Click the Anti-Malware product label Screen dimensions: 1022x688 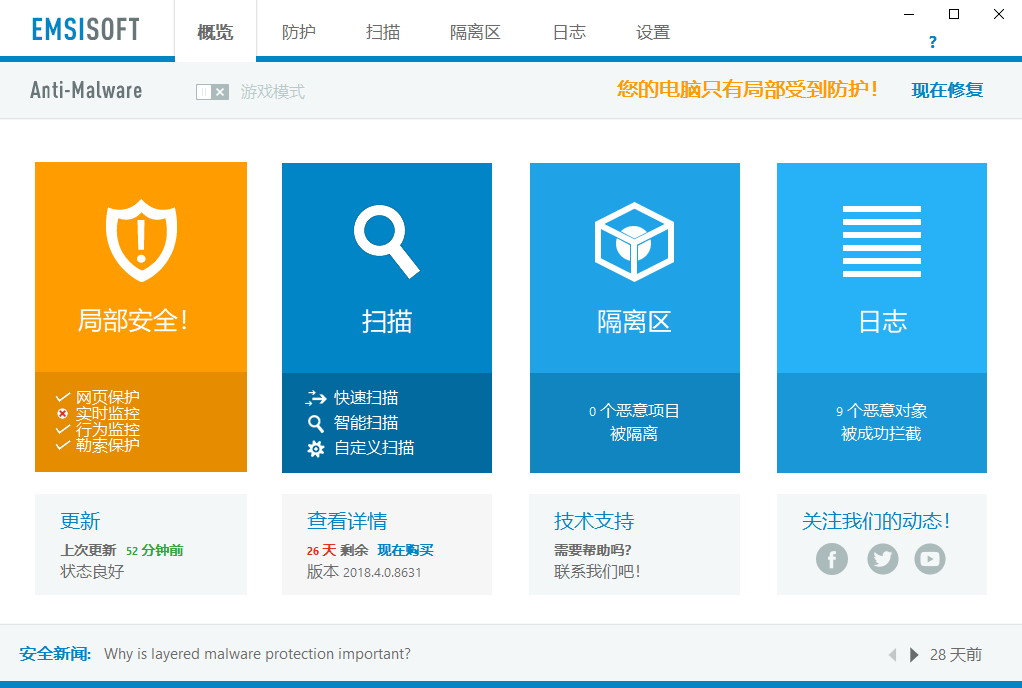coord(86,90)
